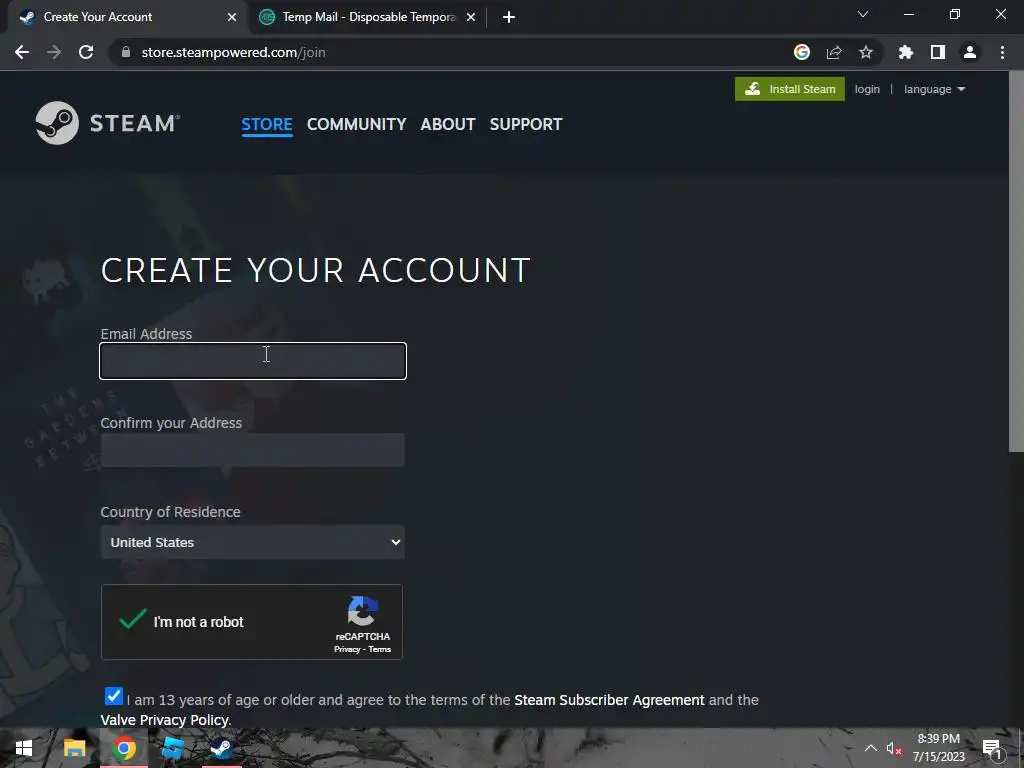Open the Chrome three-dot menu

tap(1002, 52)
